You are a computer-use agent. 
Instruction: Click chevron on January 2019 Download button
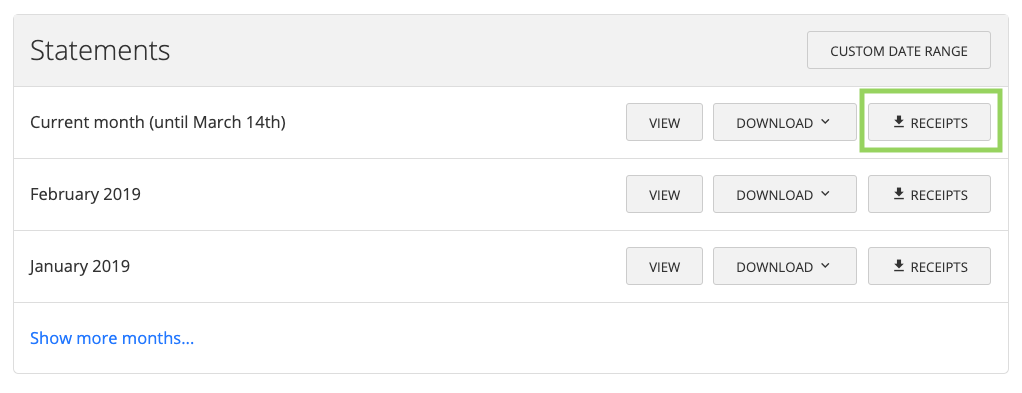825,265
